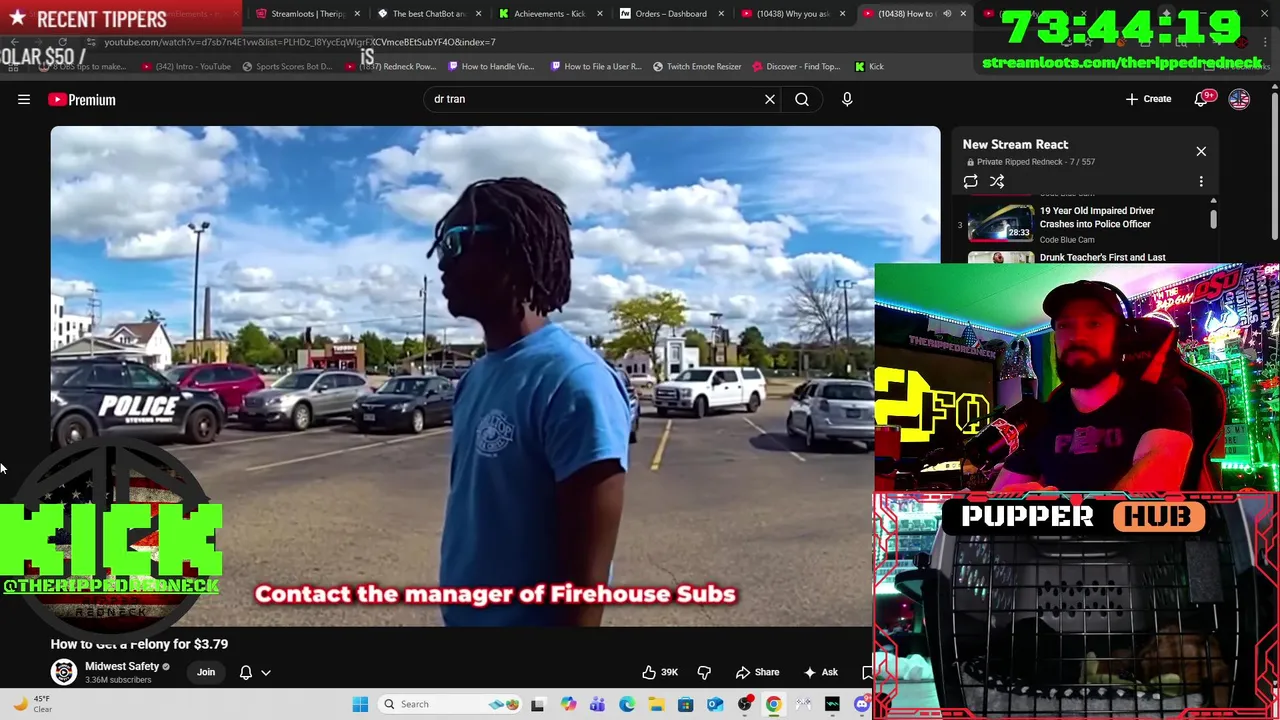The width and height of the screenshot is (1280, 720).
Task: Toggle shuffle for the playlist
Action: pyautogui.click(x=997, y=181)
